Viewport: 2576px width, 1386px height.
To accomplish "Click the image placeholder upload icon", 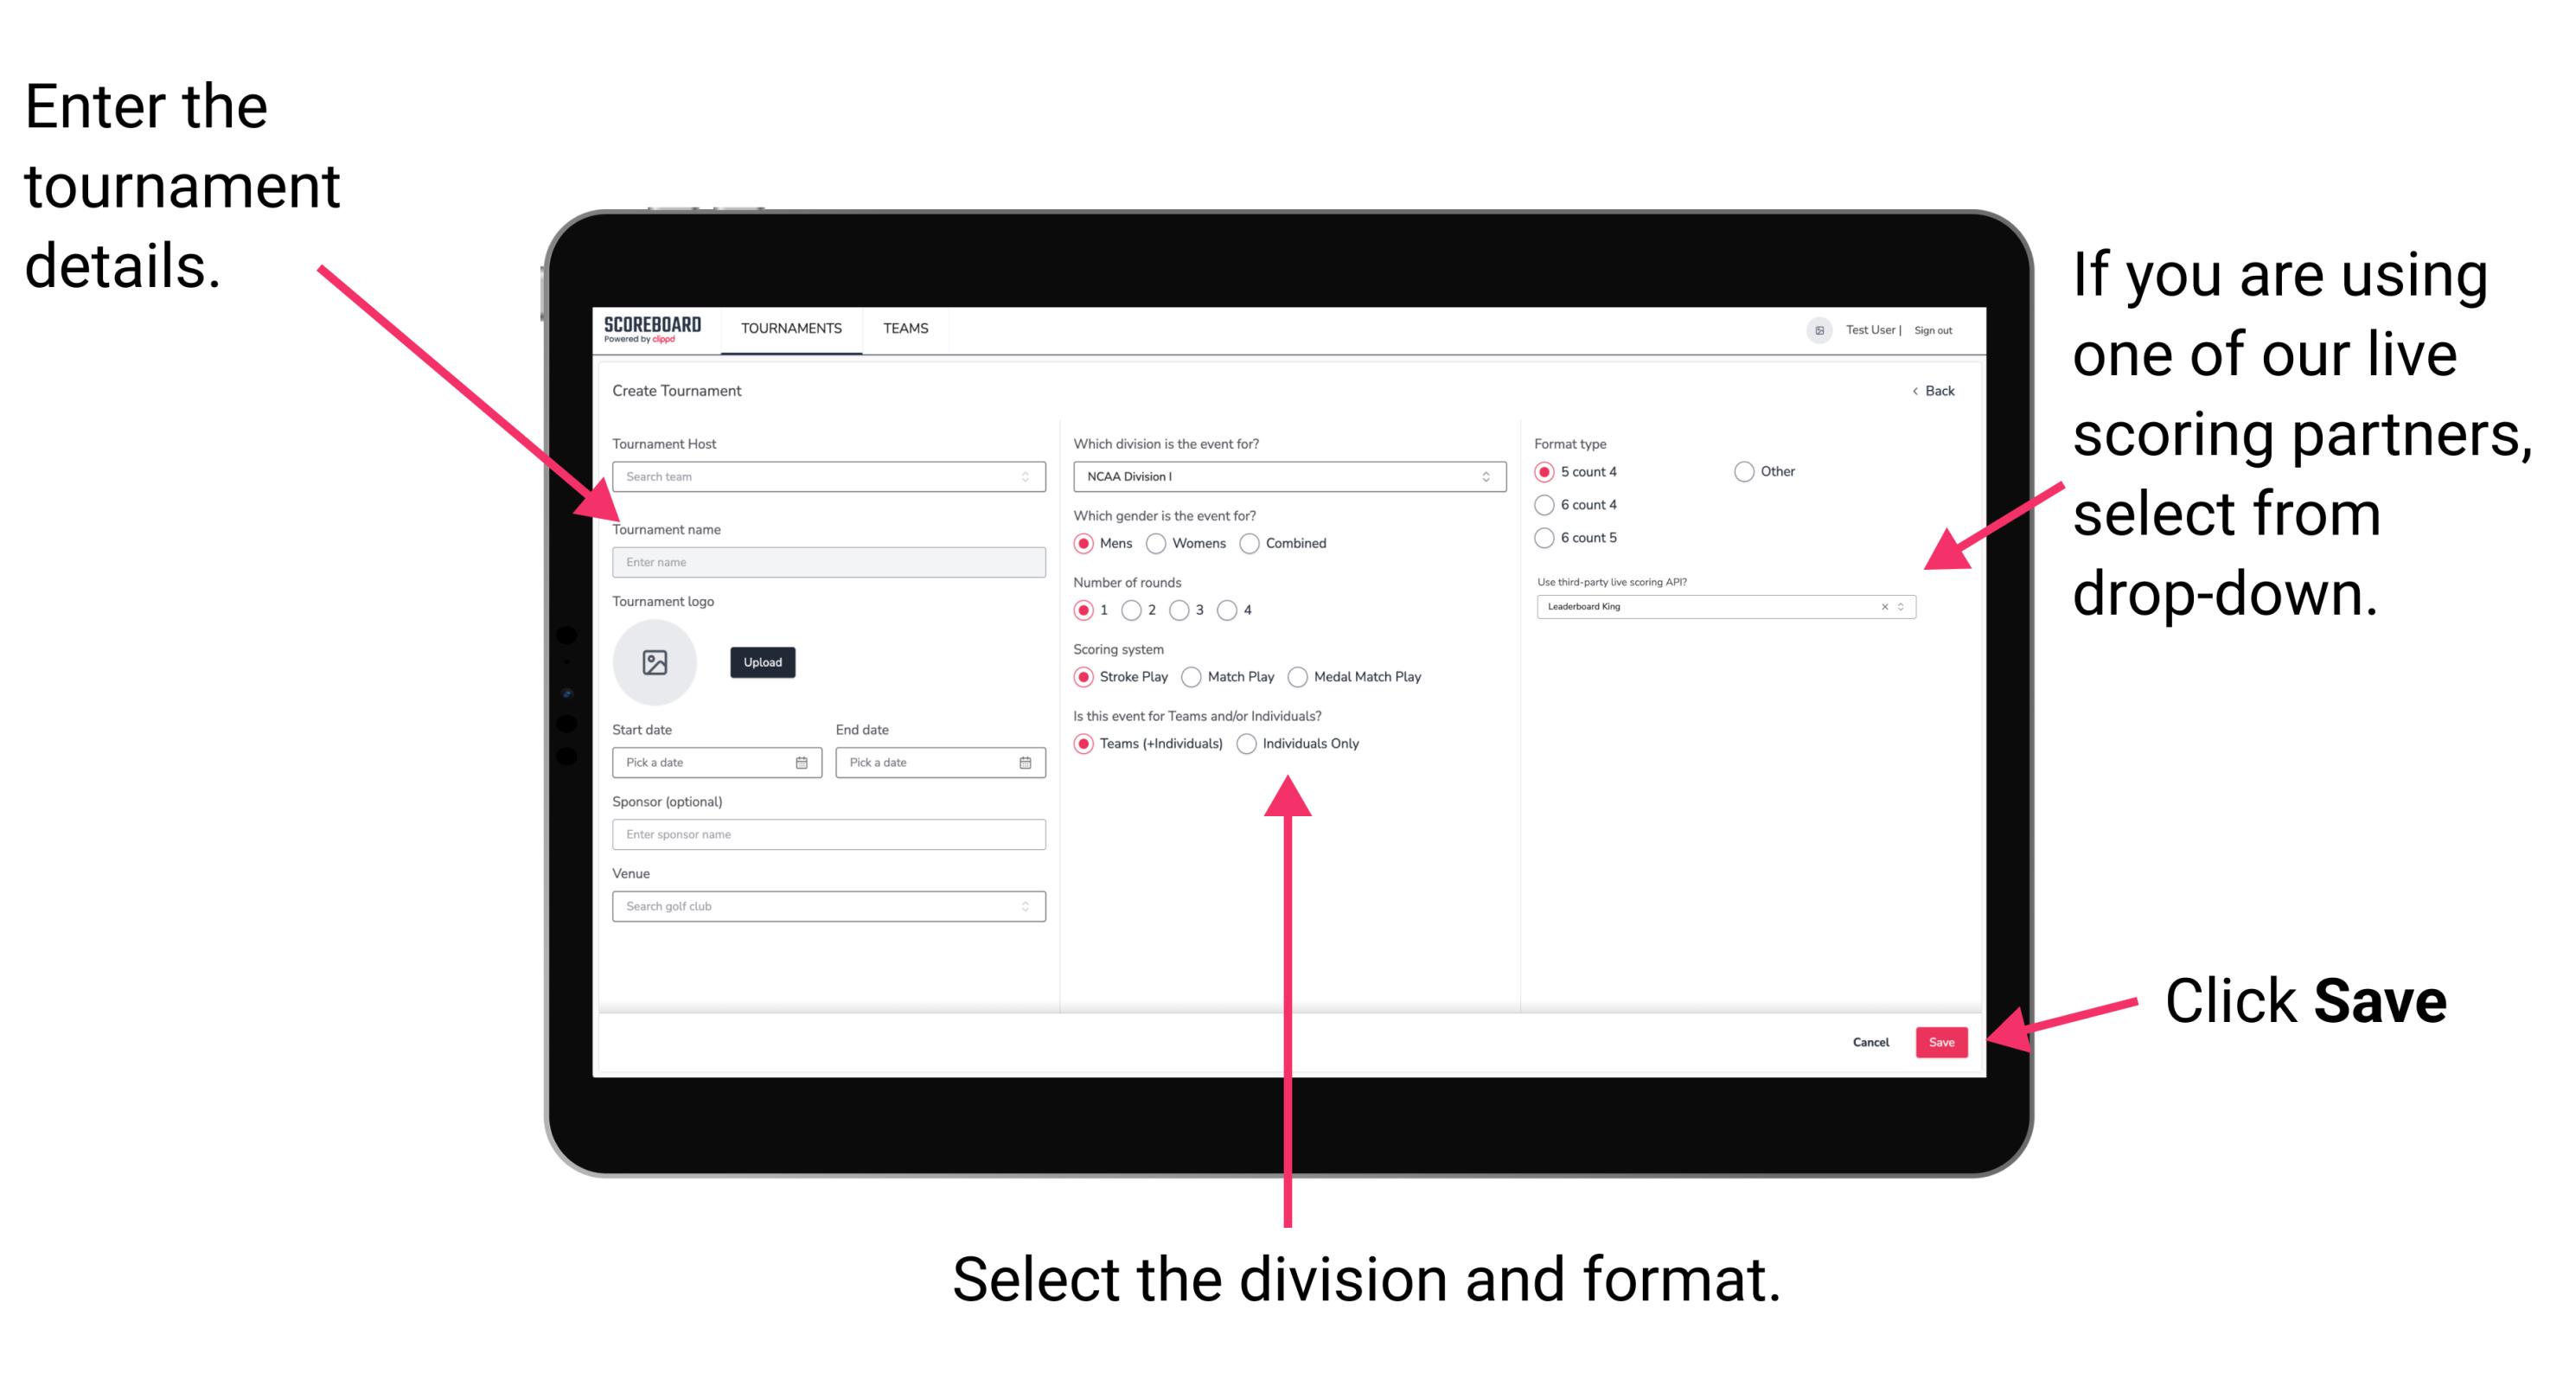I will [655, 662].
